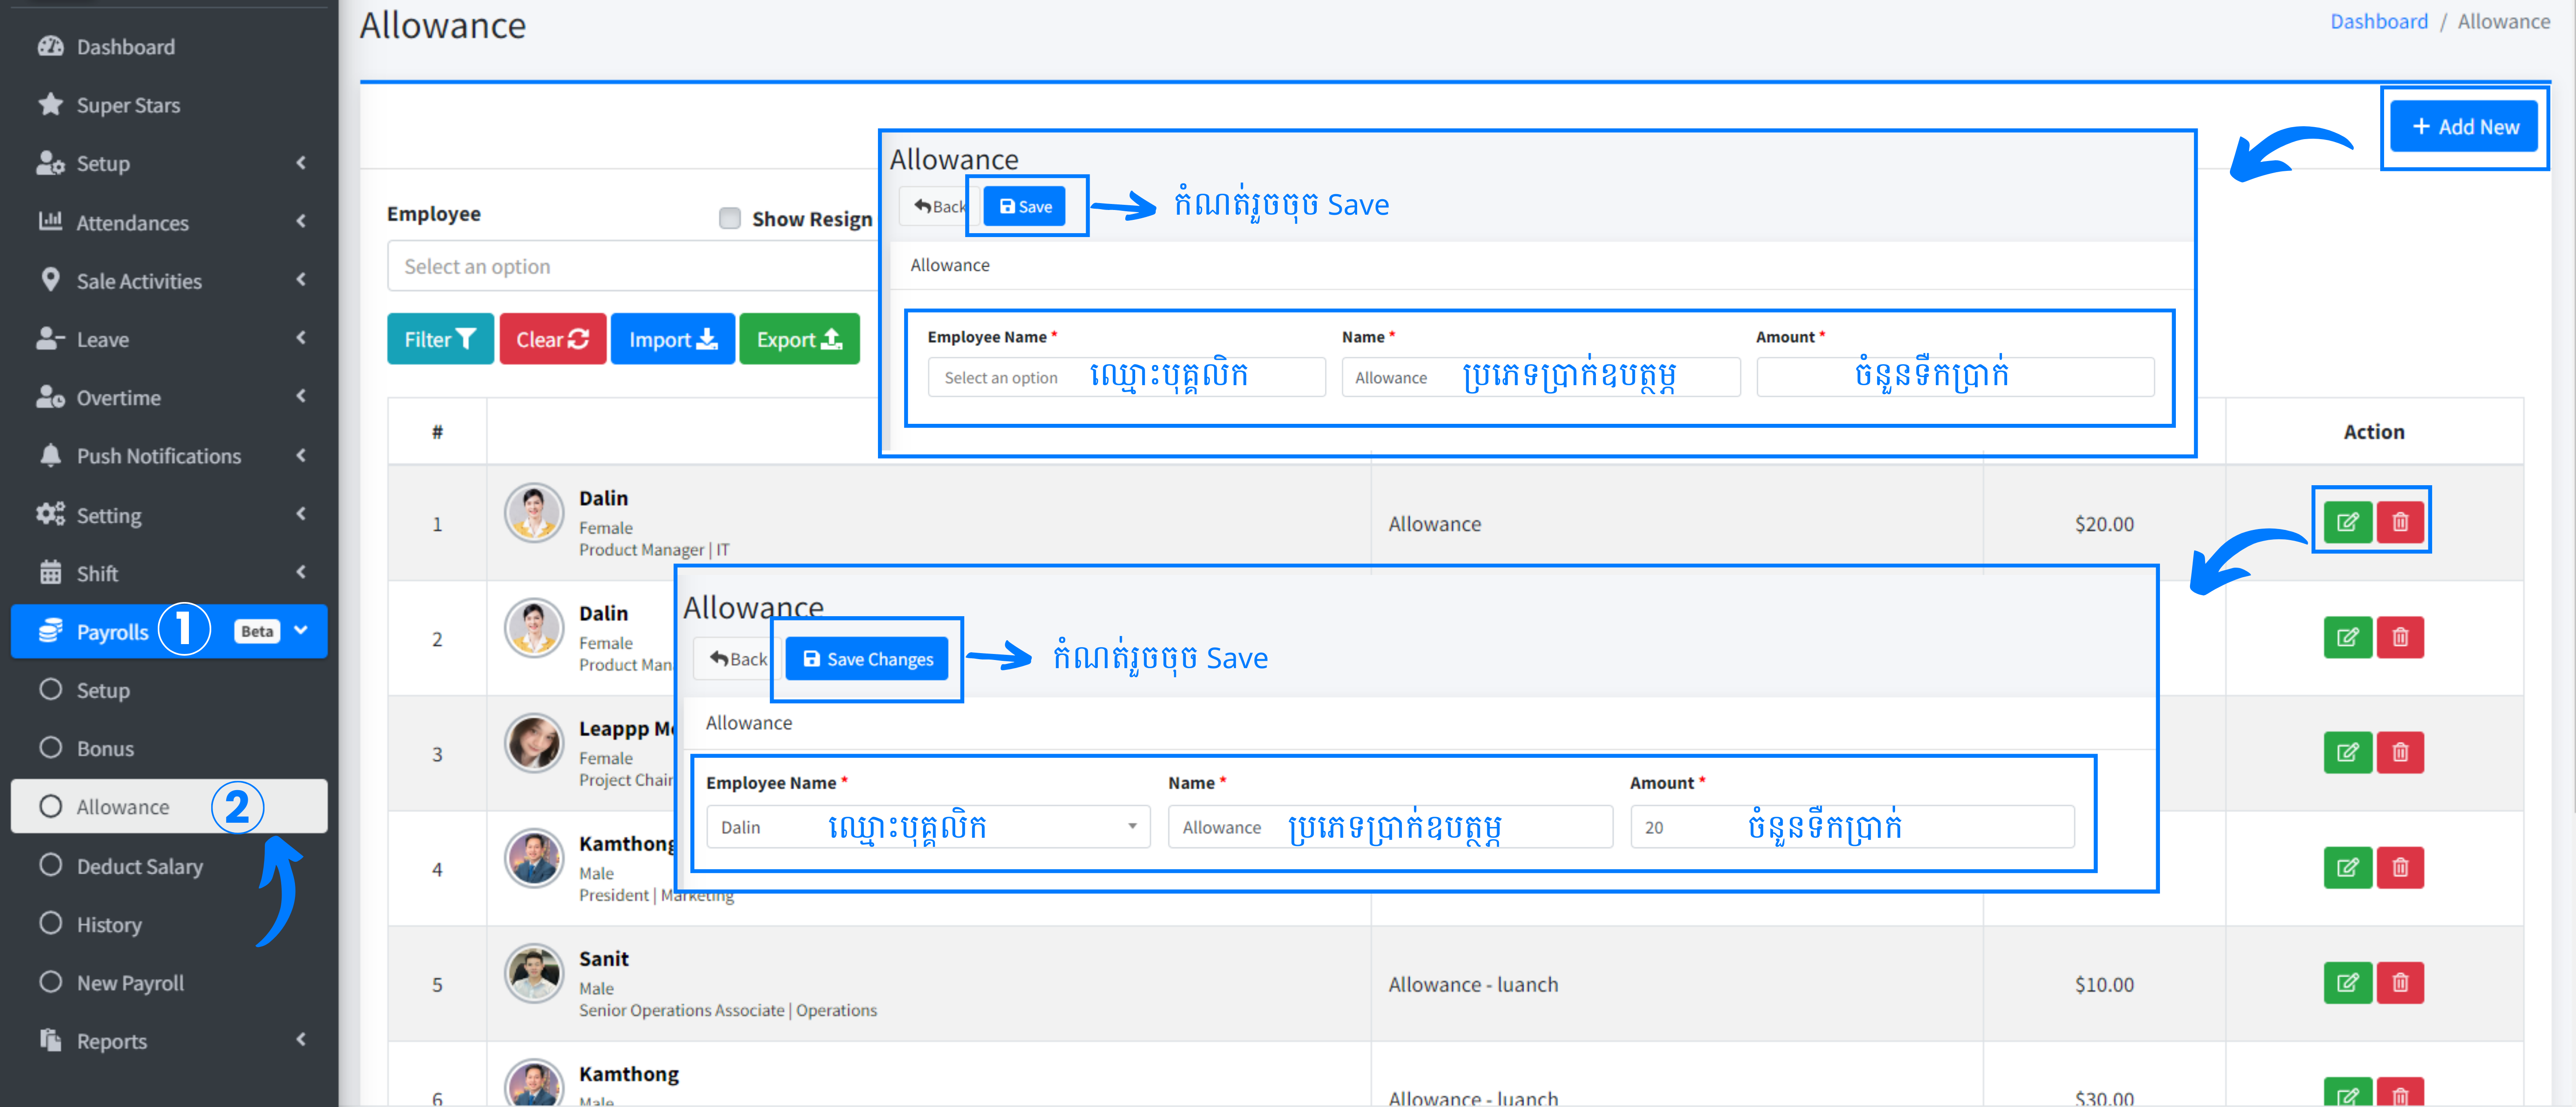Click the Name field in edit form
The image size is (2576, 1107).
[x=1390, y=827]
